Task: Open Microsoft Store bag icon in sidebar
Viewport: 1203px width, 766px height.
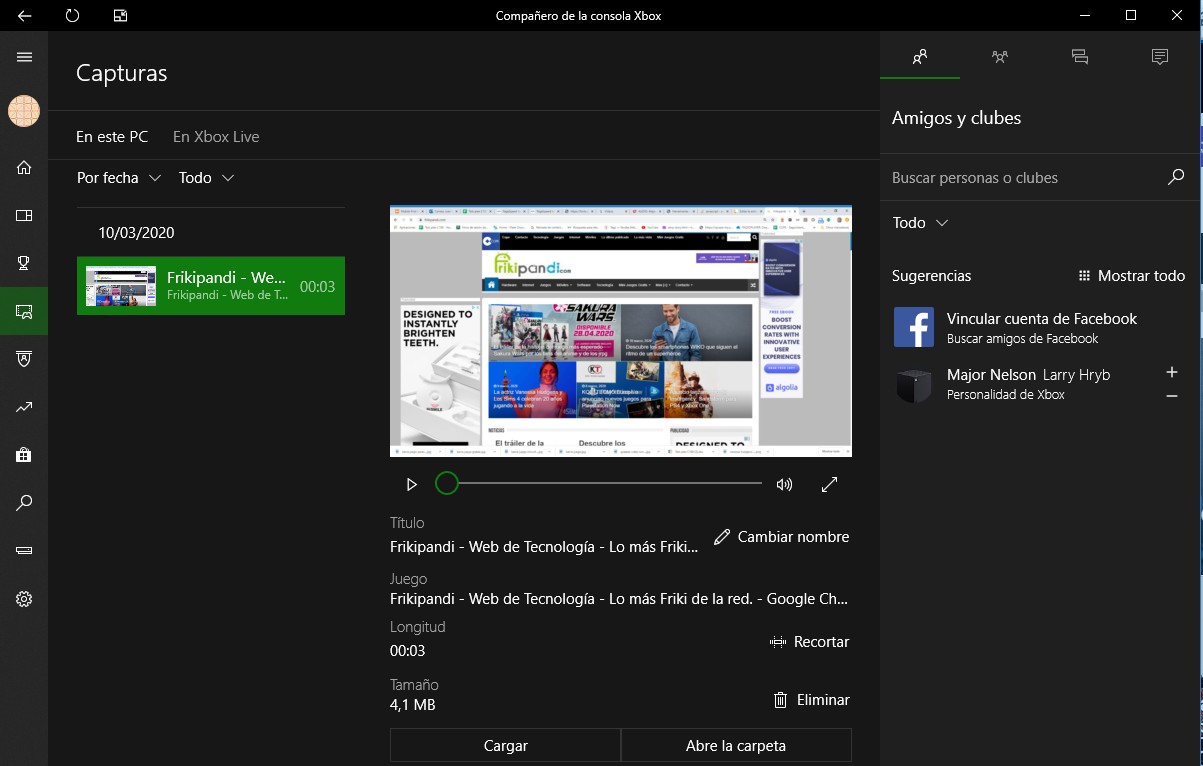Action: pos(24,455)
